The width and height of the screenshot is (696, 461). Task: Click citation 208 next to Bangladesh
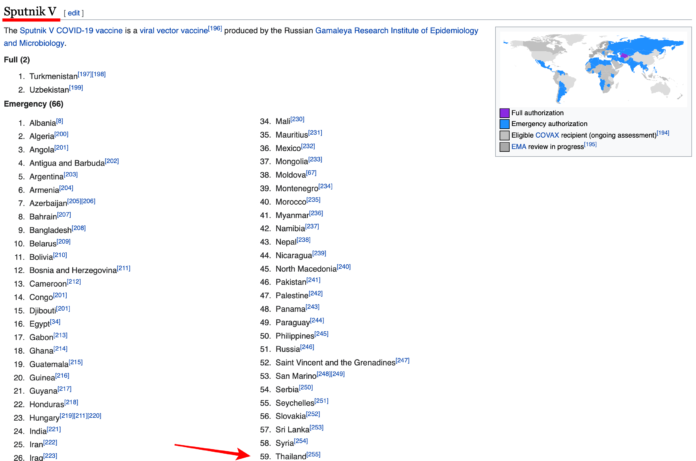point(79,228)
